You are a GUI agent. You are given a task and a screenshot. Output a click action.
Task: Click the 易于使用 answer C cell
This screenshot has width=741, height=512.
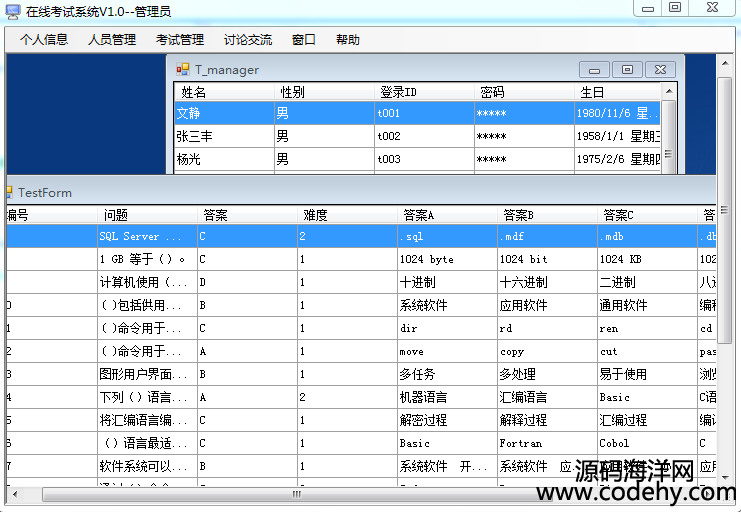pyautogui.click(x=648, y=374)
